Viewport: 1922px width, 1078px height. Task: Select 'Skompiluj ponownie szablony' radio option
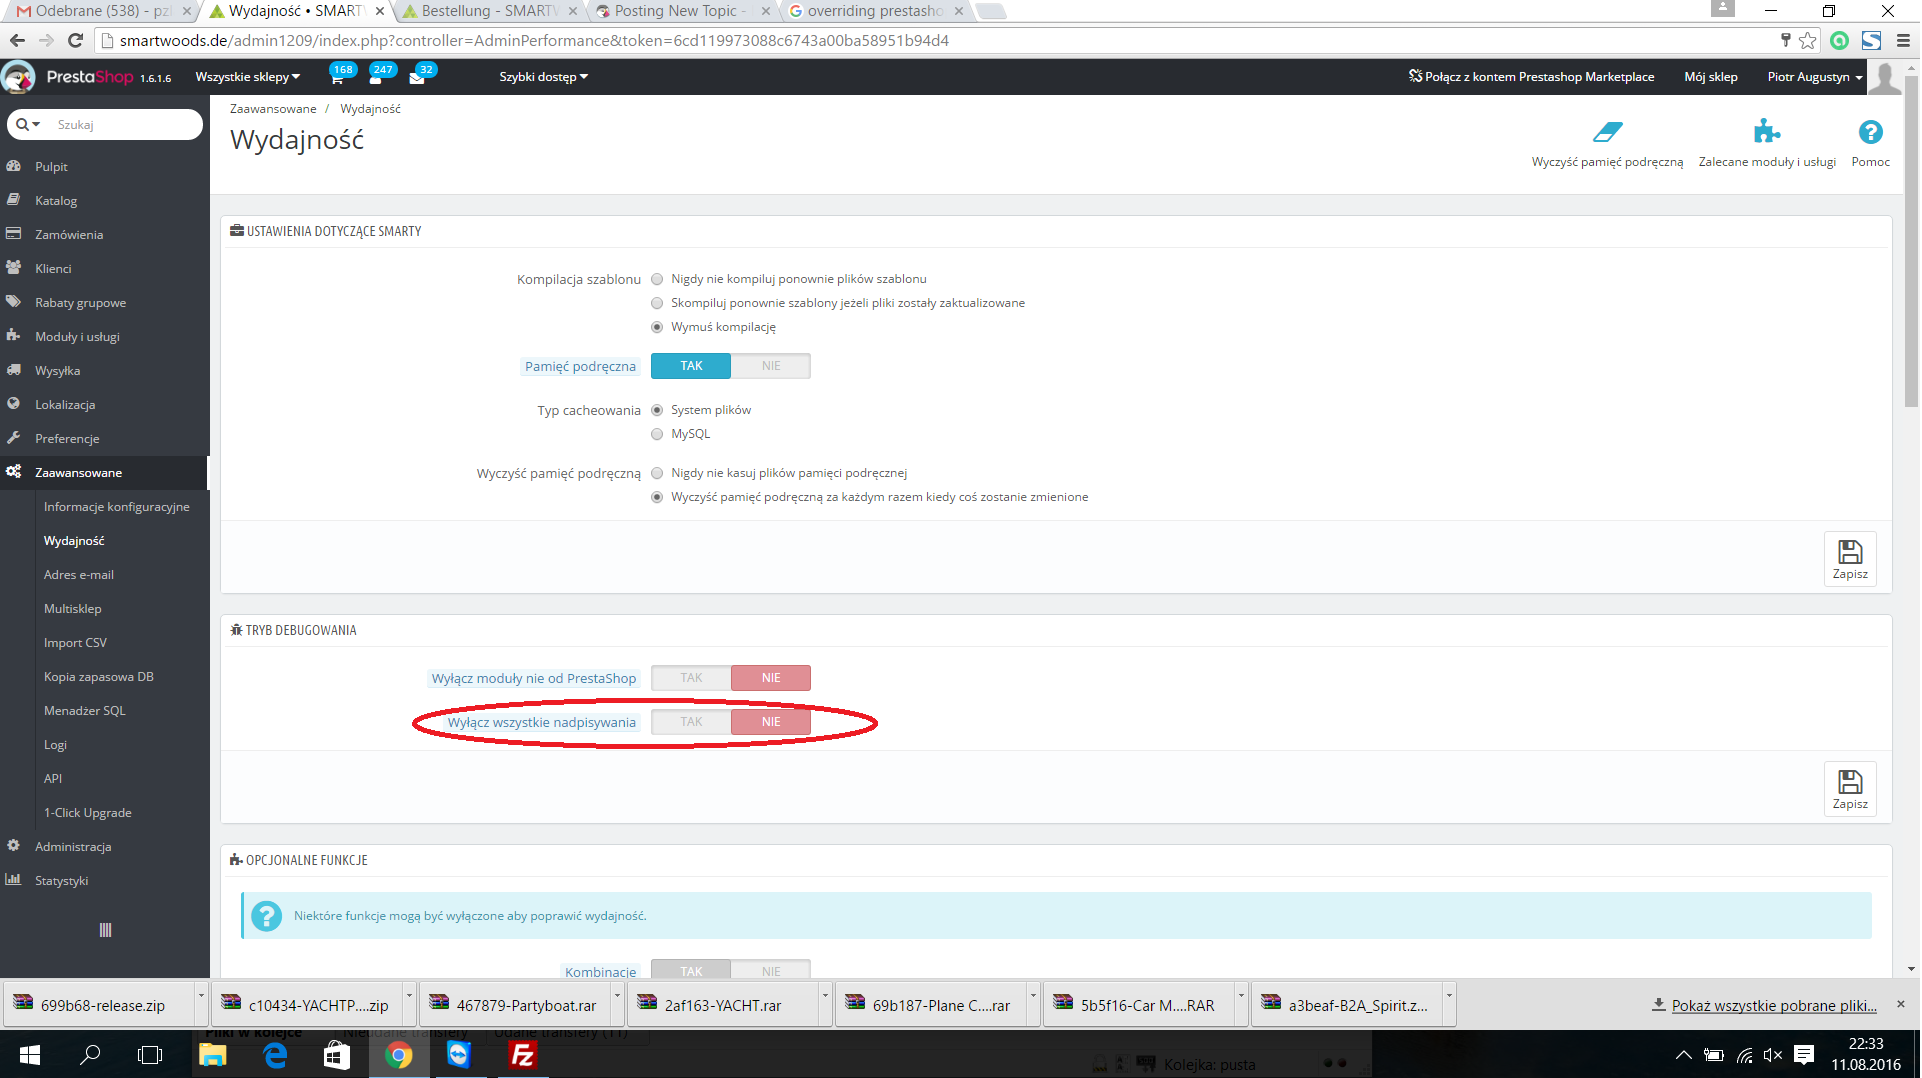[x=657, y=303]
